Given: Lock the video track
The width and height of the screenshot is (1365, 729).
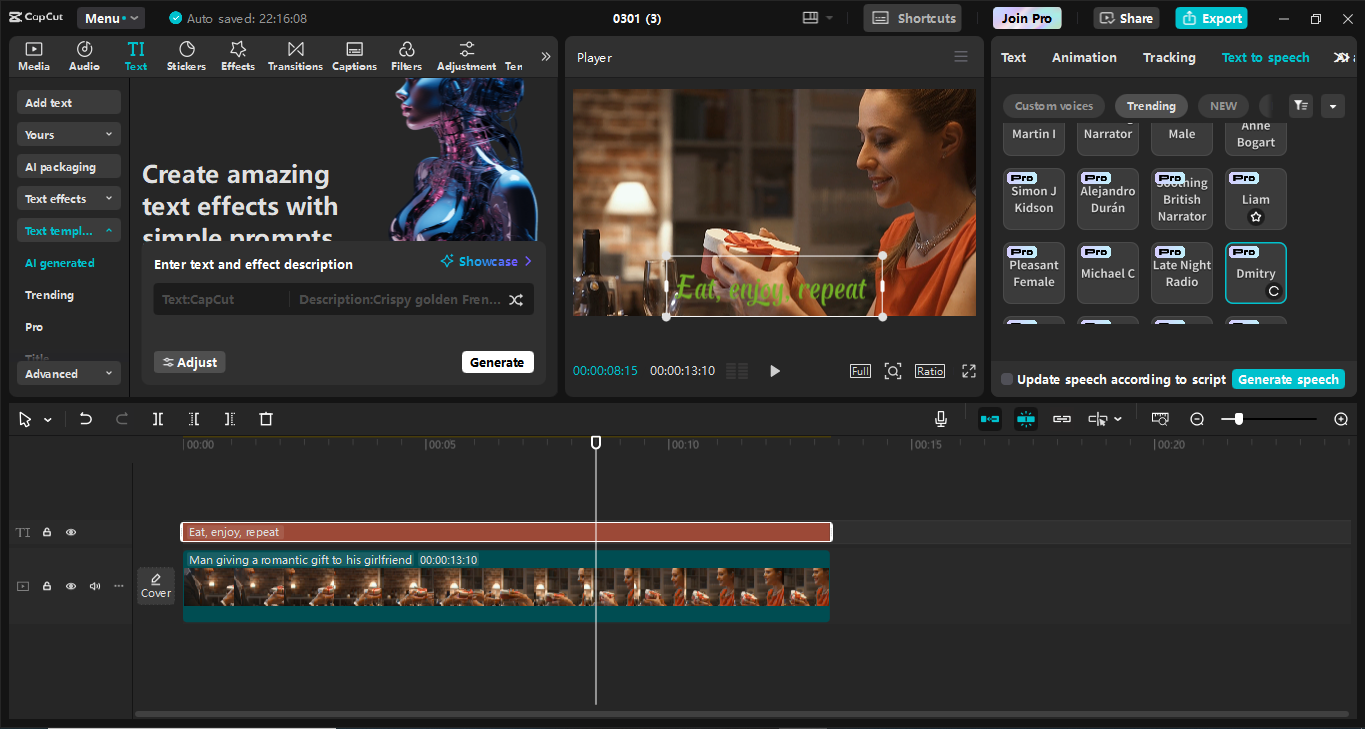Looking at the screenshot, I should [47, 586].
